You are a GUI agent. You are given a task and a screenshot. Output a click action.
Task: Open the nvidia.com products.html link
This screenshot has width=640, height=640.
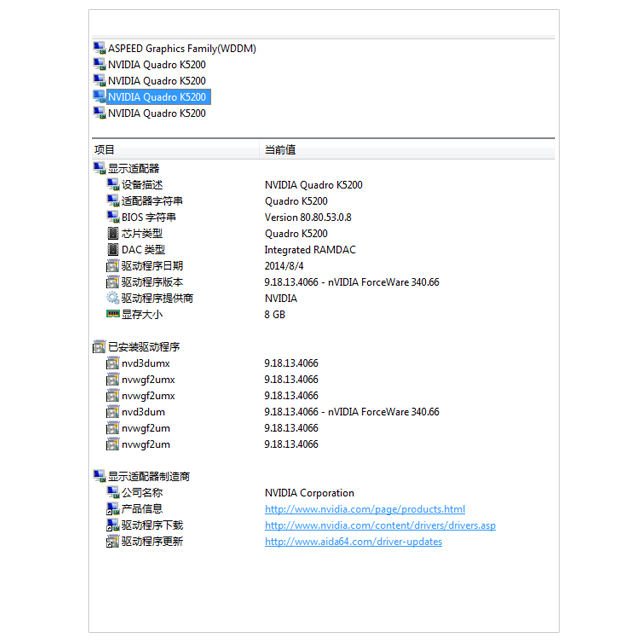click(x=365, y=509)
